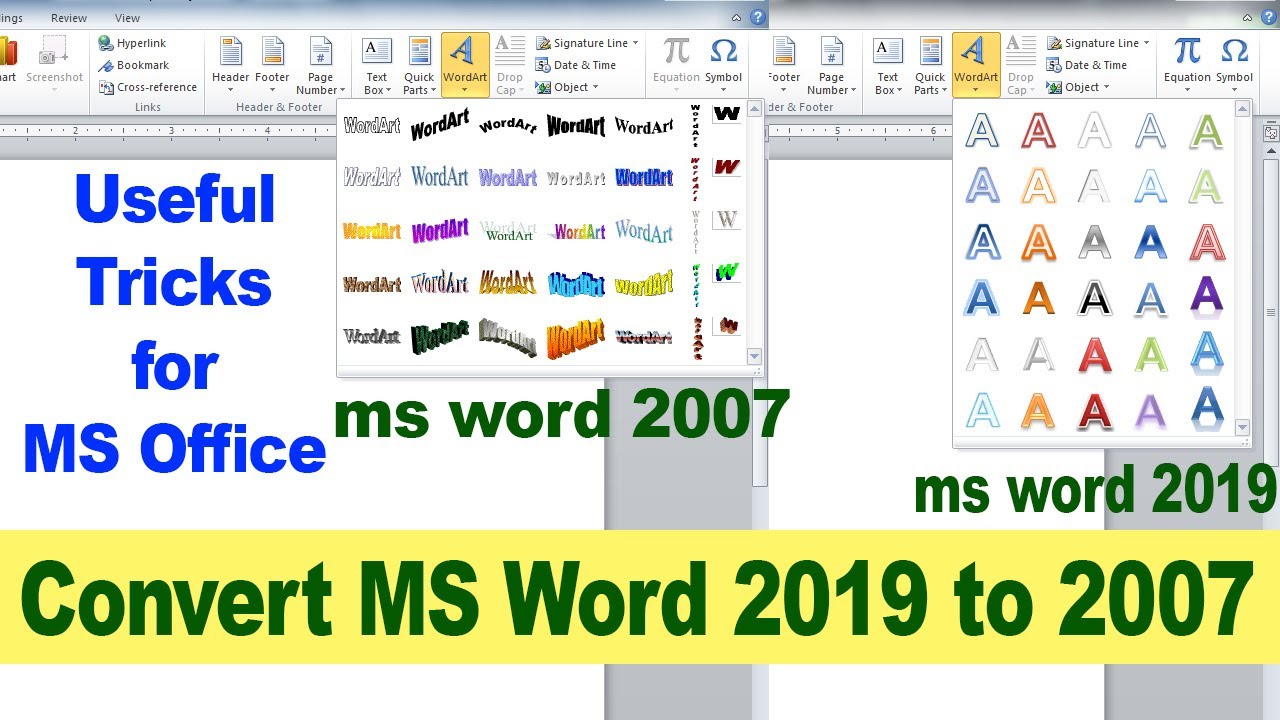Choose the dark blue A in the last row
The height and width of the screenshot is (720, 1280).
[1207, 409]
